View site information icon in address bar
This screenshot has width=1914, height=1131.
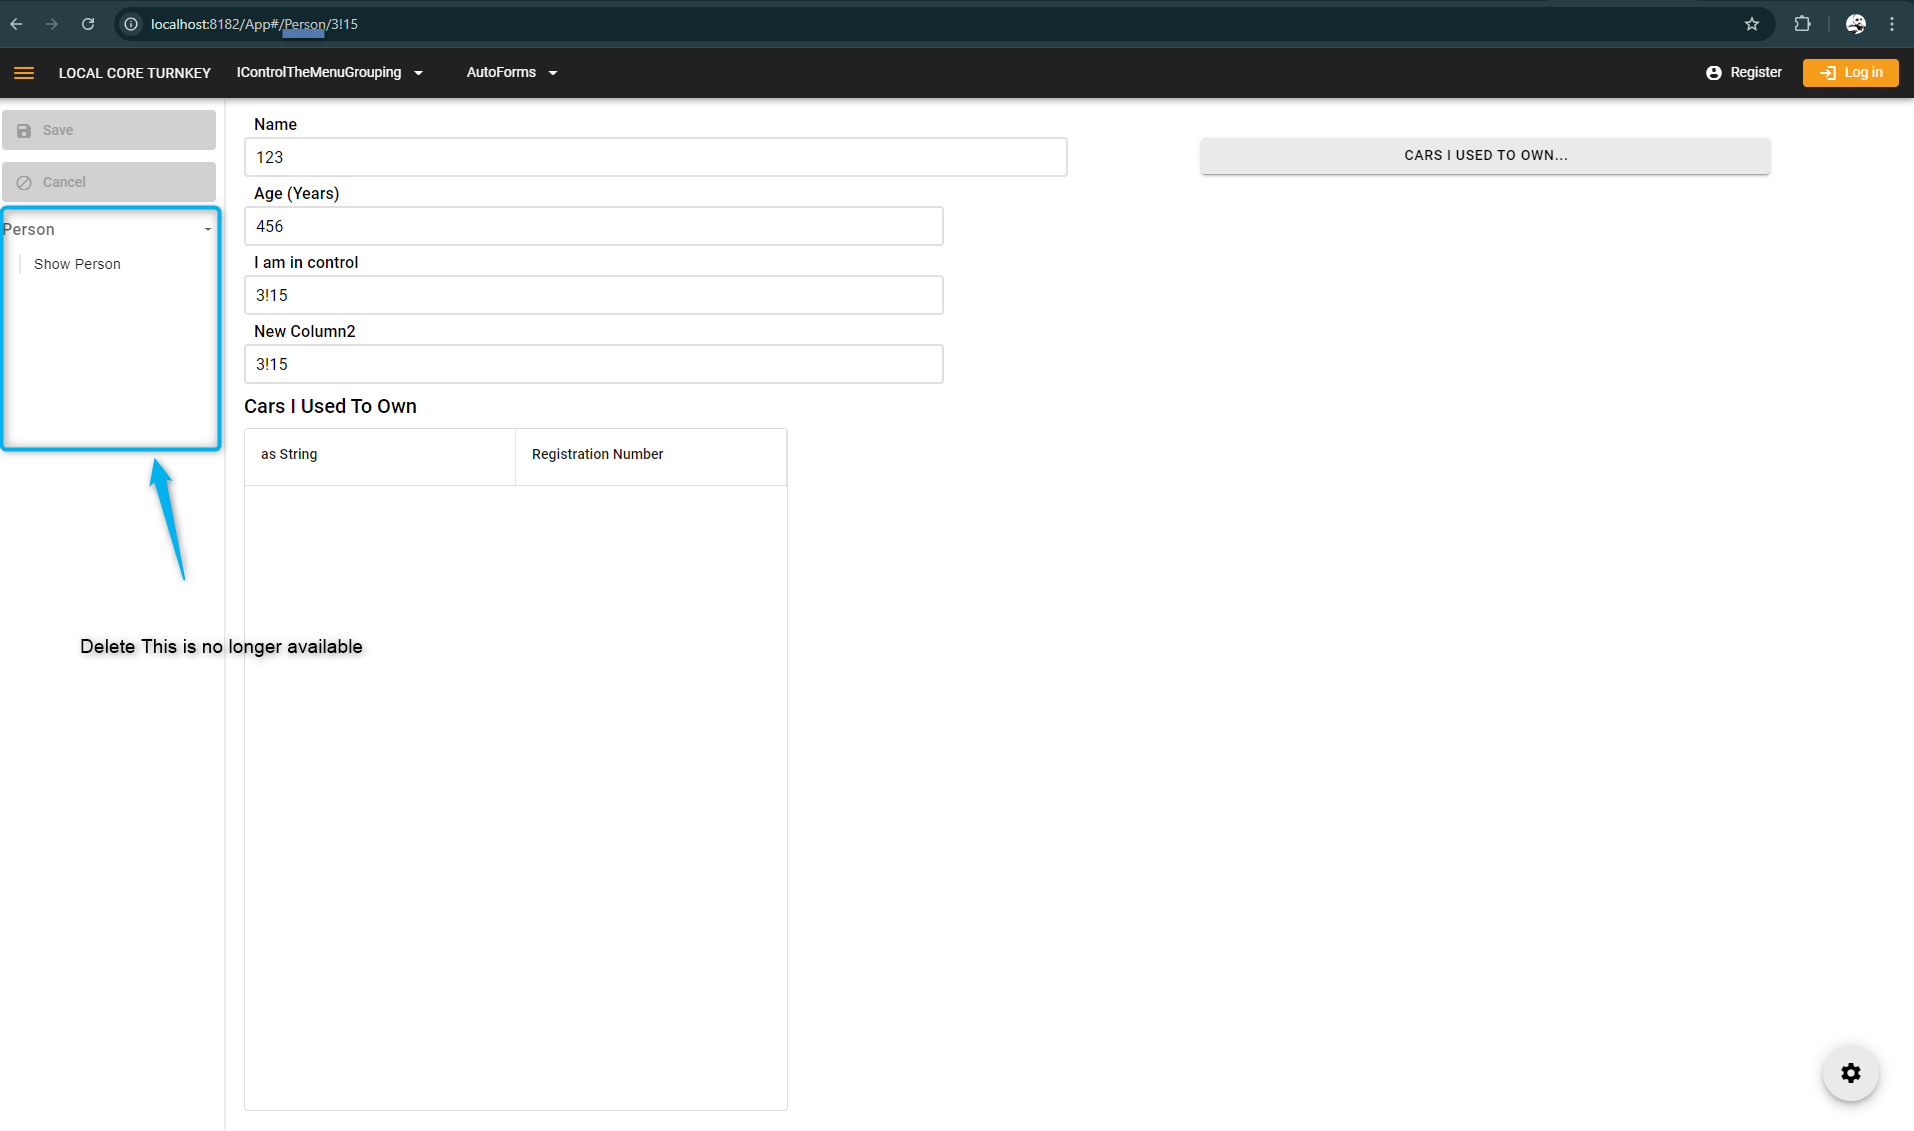click(x=131, y=24)
